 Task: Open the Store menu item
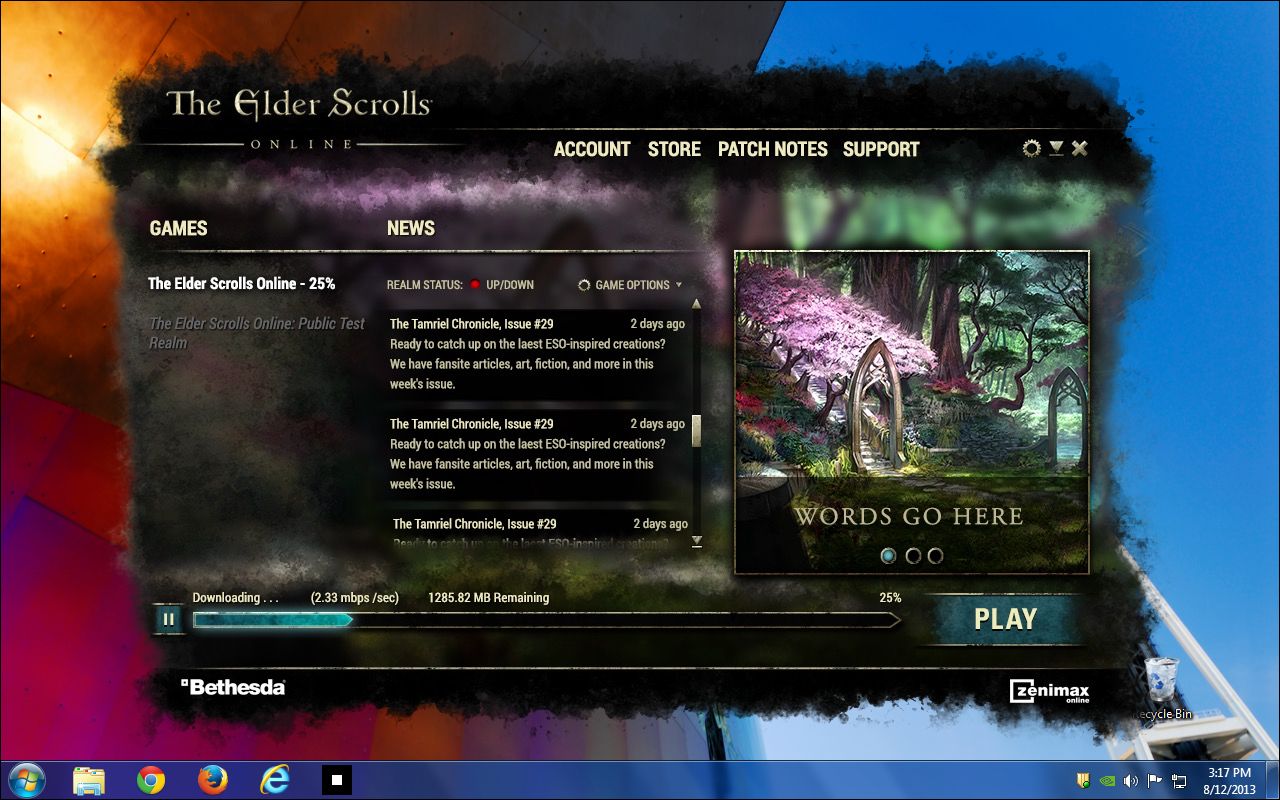click(x=674, y=149)
